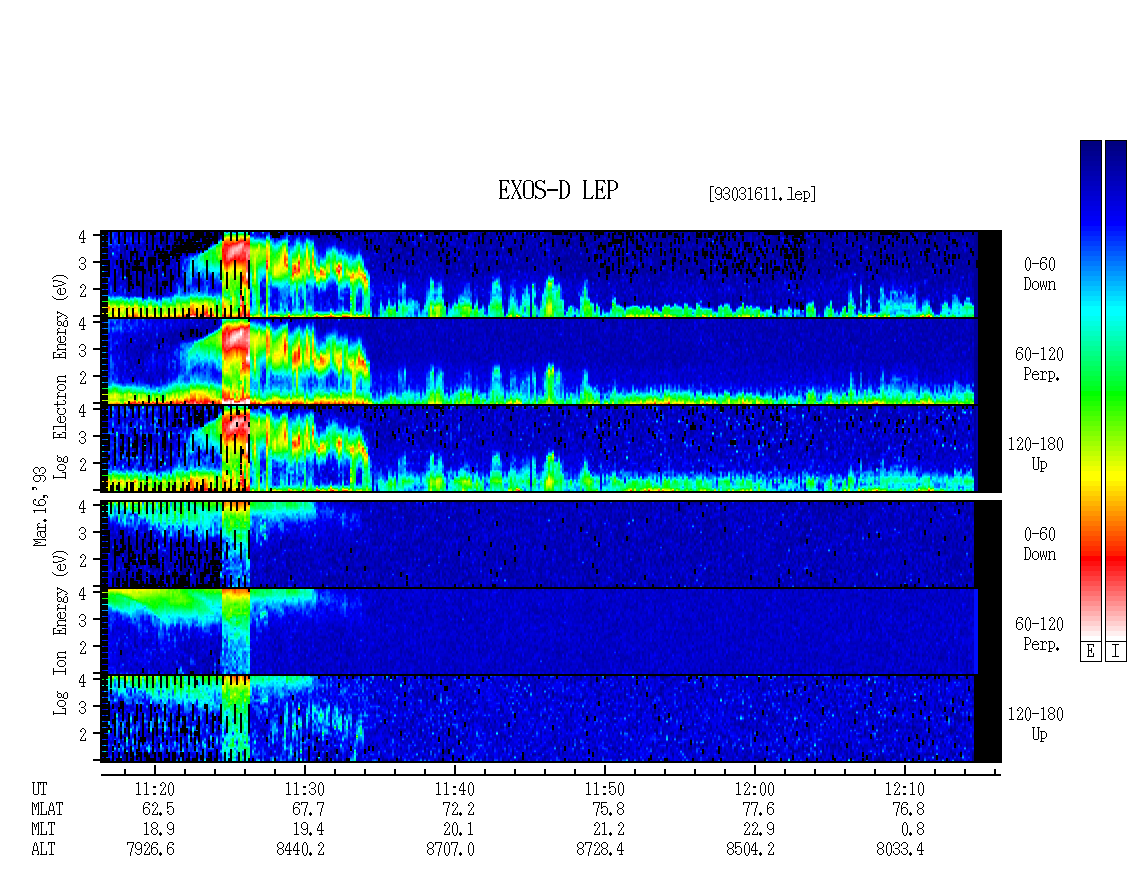
Task: Select the 11:50 UT time tick label
Action: coord(604,789)
